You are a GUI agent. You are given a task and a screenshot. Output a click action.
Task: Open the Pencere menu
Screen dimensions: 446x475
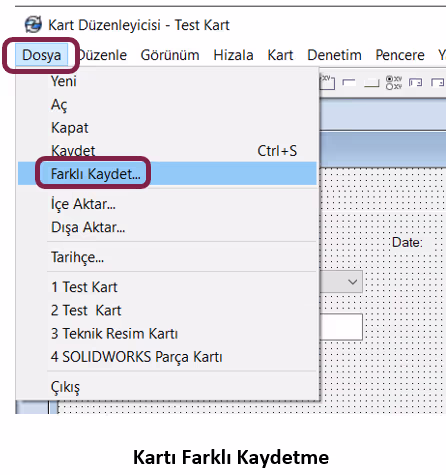tap(400, 55)
